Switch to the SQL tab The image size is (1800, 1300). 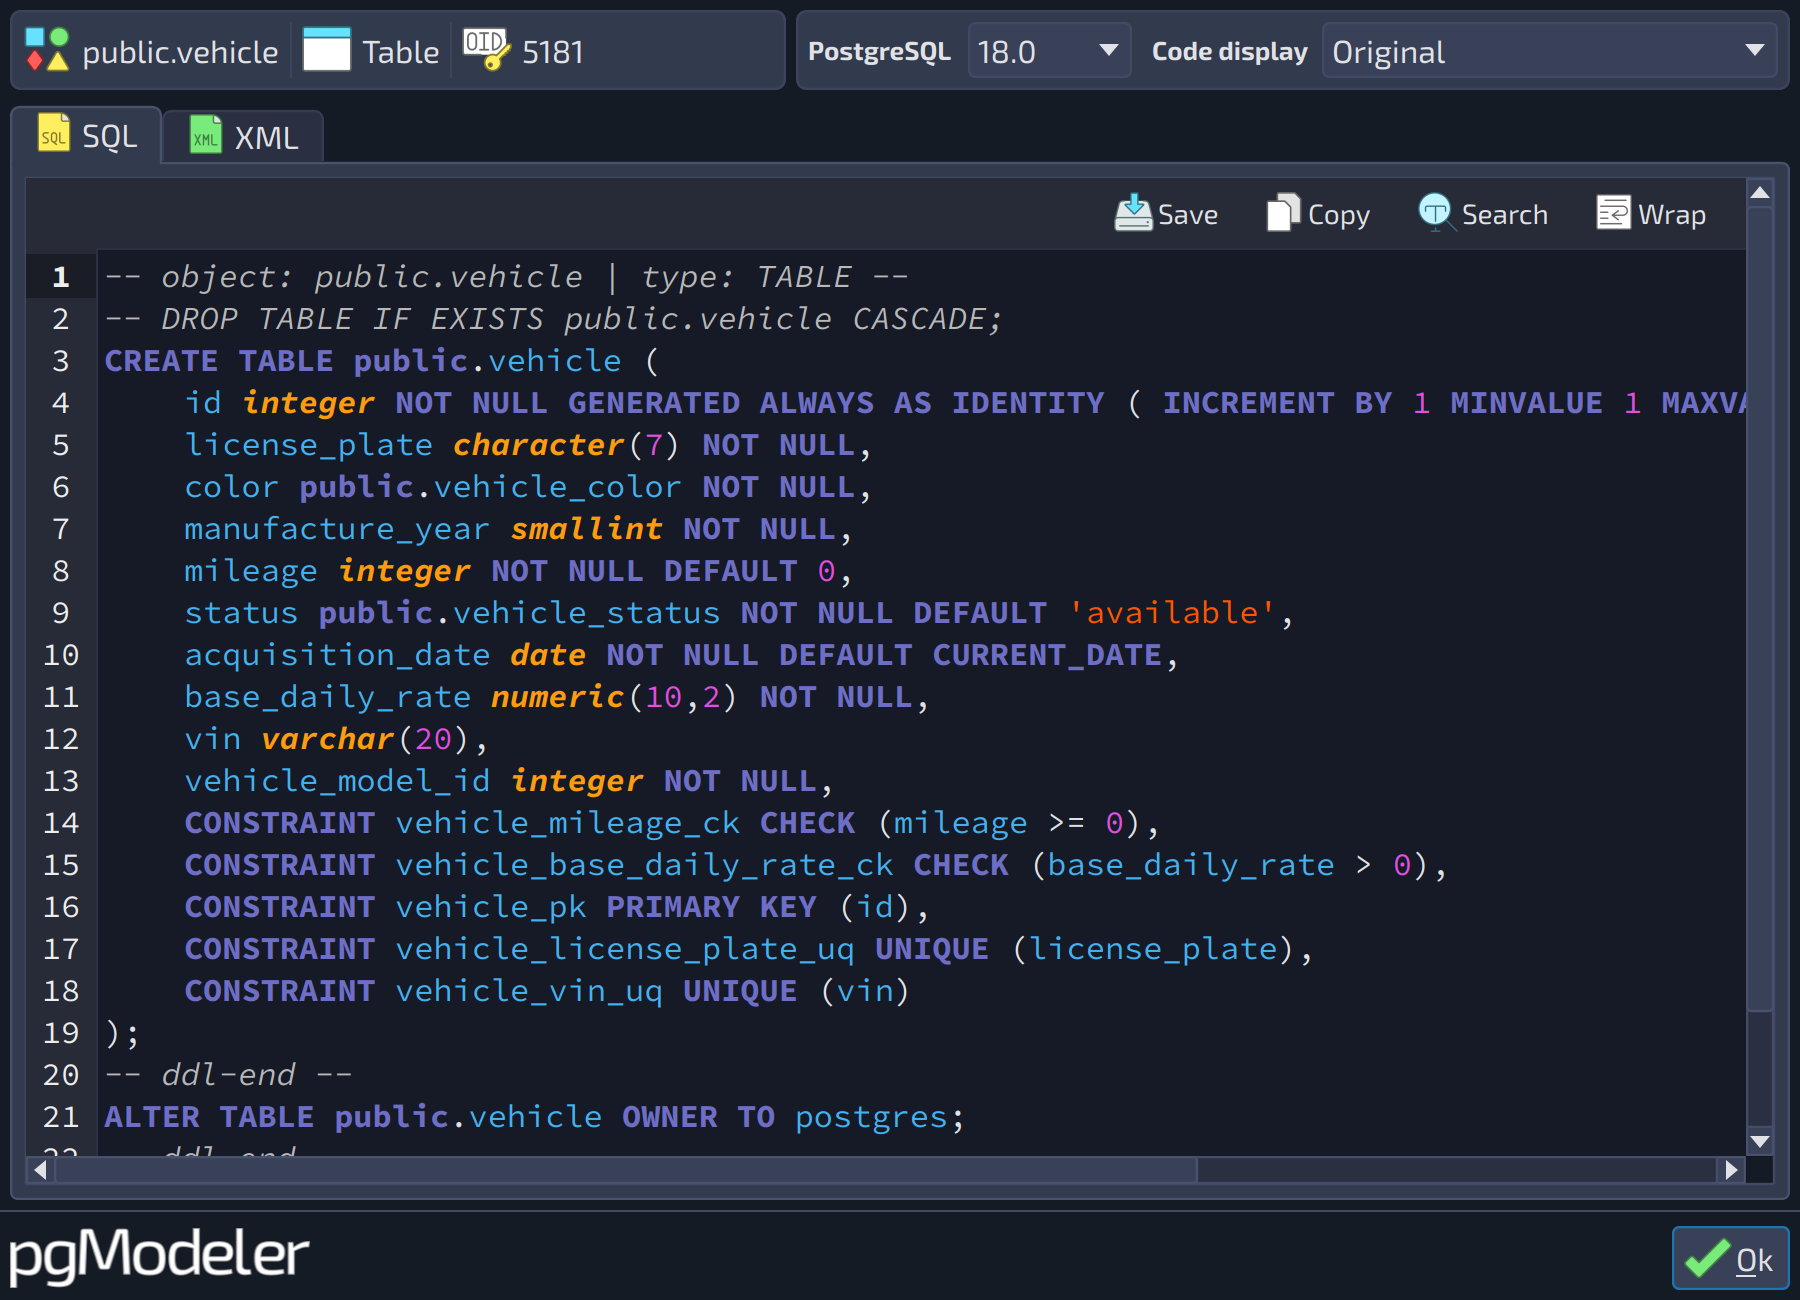pyautogui.click(x=86, y=135)
